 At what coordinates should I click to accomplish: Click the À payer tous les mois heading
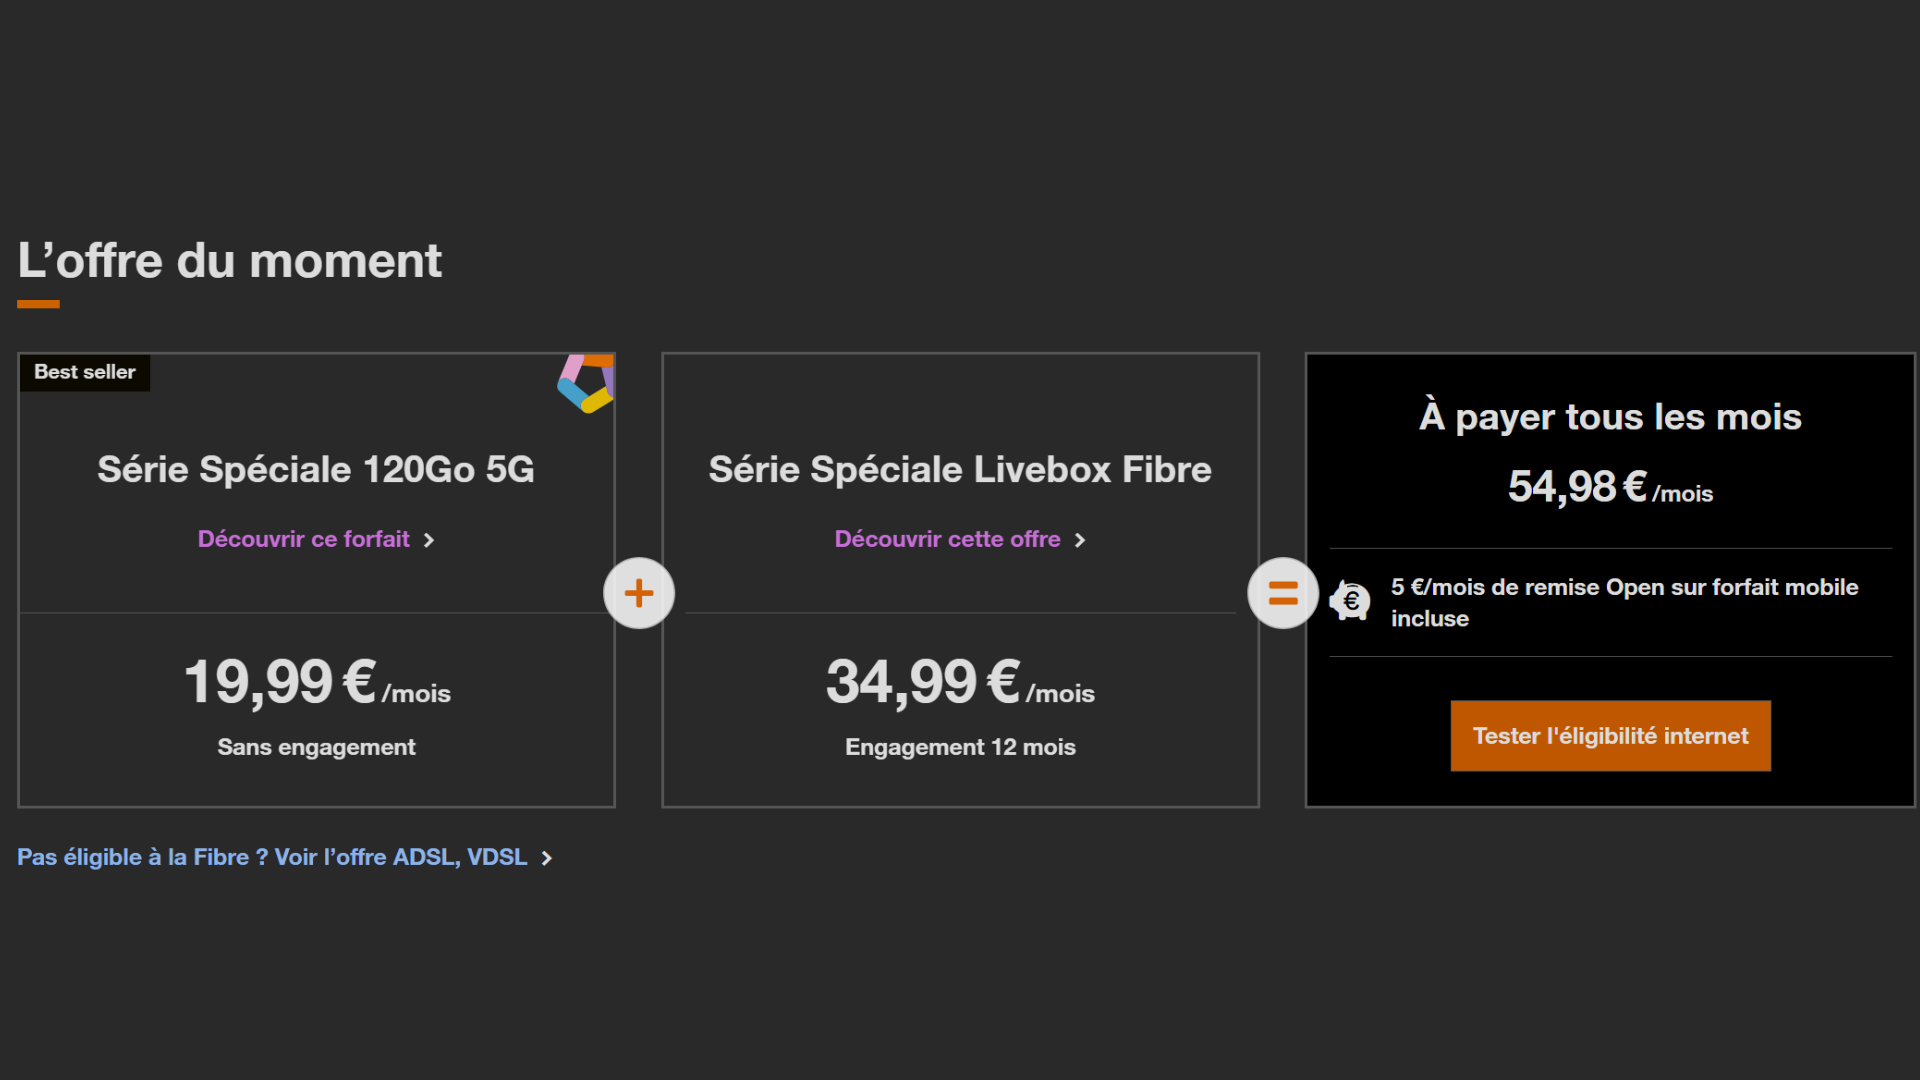[1610, 417]
